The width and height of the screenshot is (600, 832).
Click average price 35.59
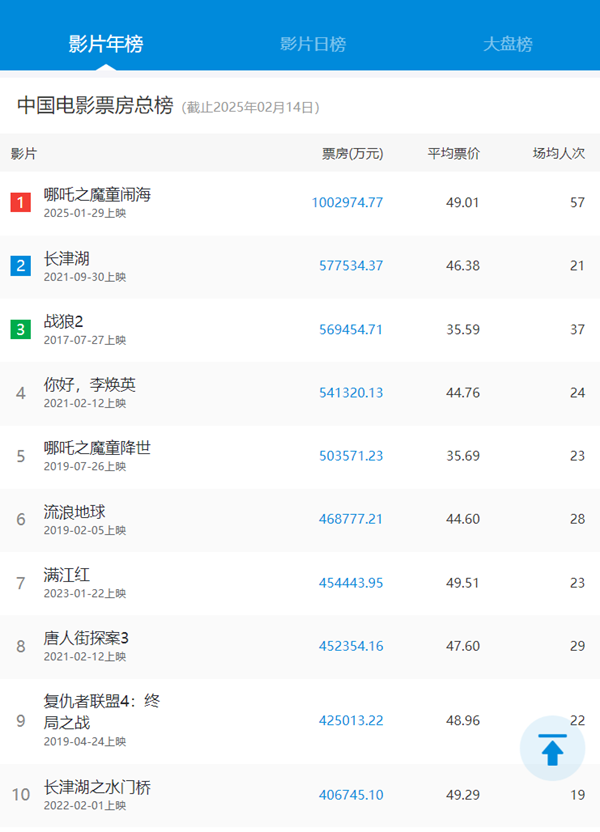pos(463,329)
